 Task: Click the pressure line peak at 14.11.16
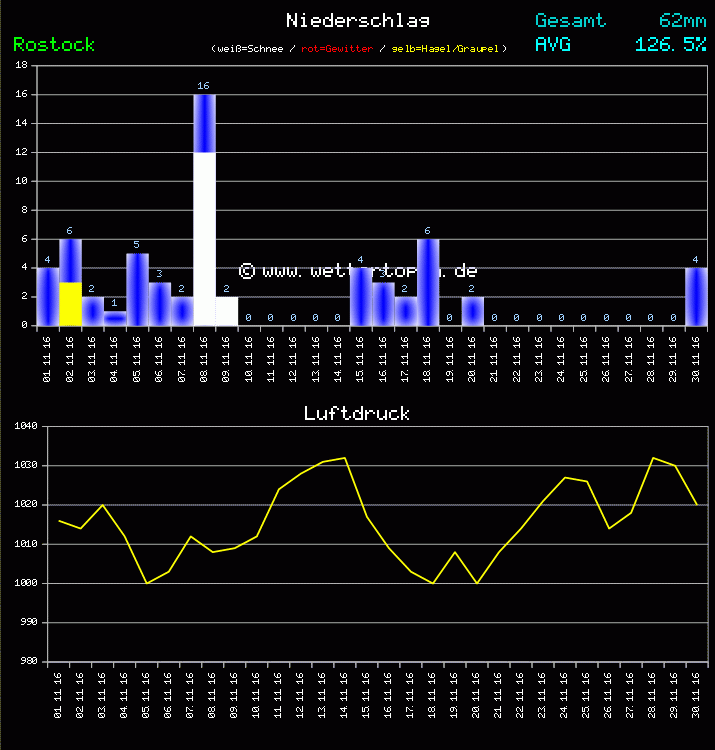(345, 458)
